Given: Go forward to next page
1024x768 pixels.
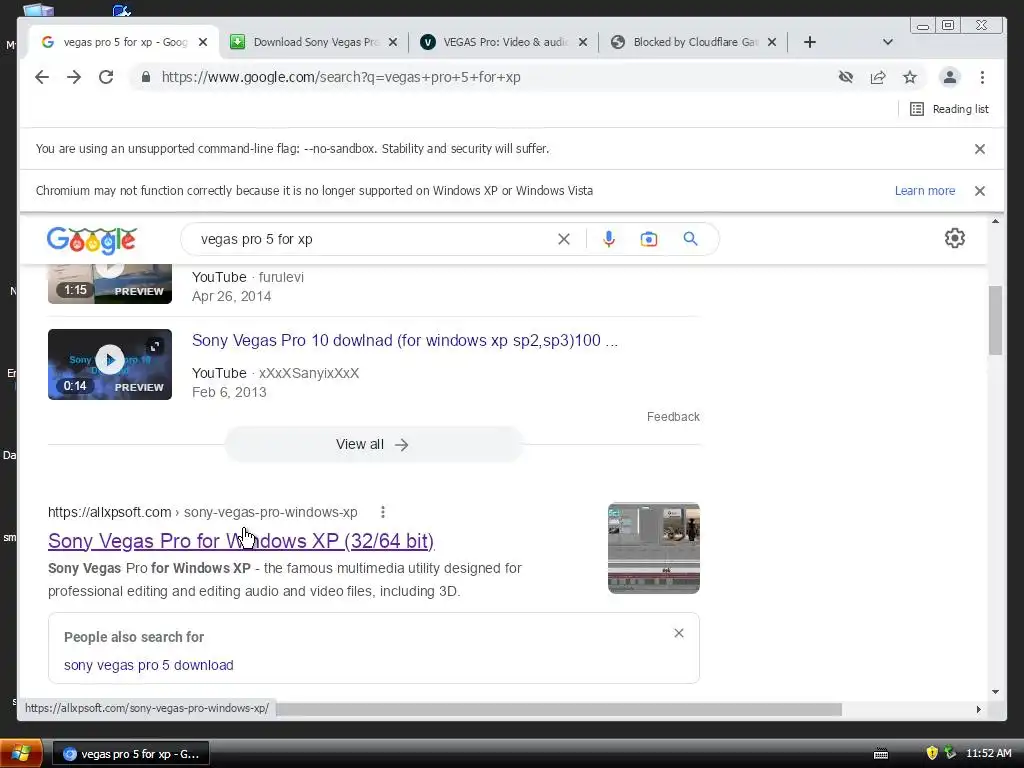Looking at the screenshot, I should 74,77.
